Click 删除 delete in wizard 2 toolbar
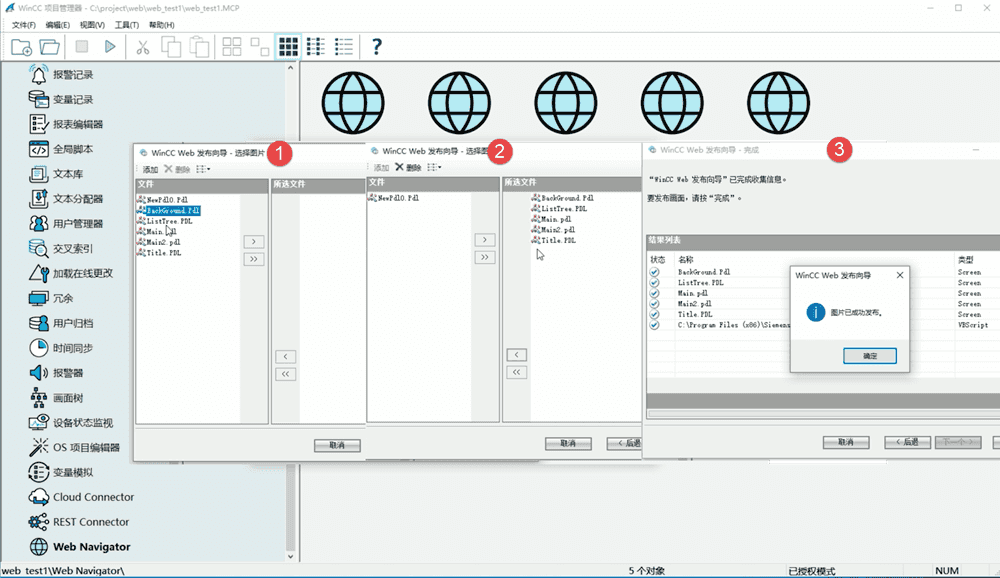This screenshot has height=578, width=1000. point(408,168)
